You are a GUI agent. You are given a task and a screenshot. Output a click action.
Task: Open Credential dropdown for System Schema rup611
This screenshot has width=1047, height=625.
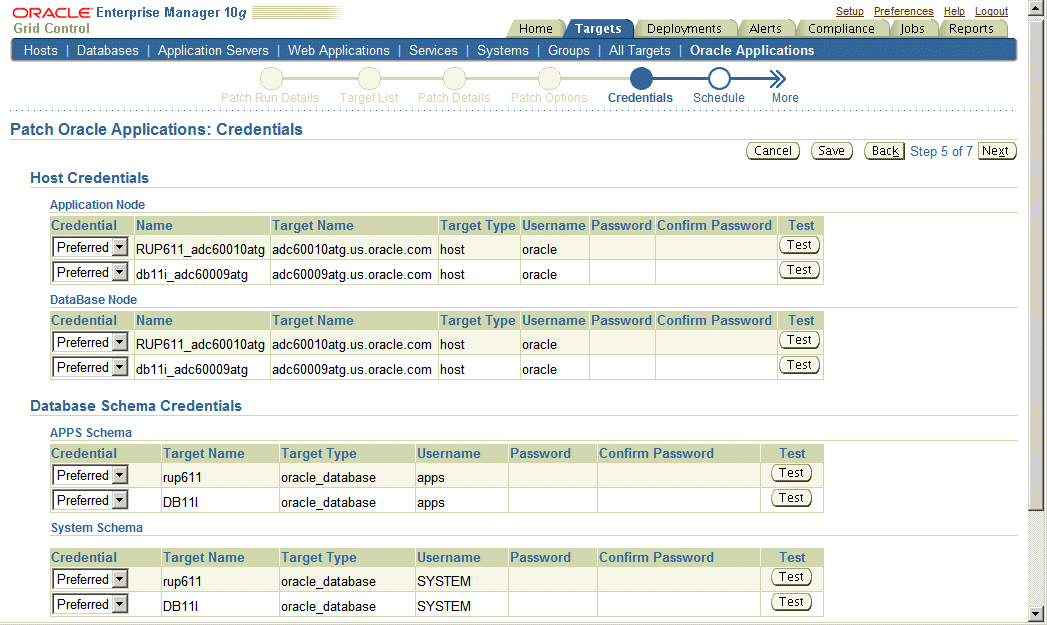click(90, 580)
